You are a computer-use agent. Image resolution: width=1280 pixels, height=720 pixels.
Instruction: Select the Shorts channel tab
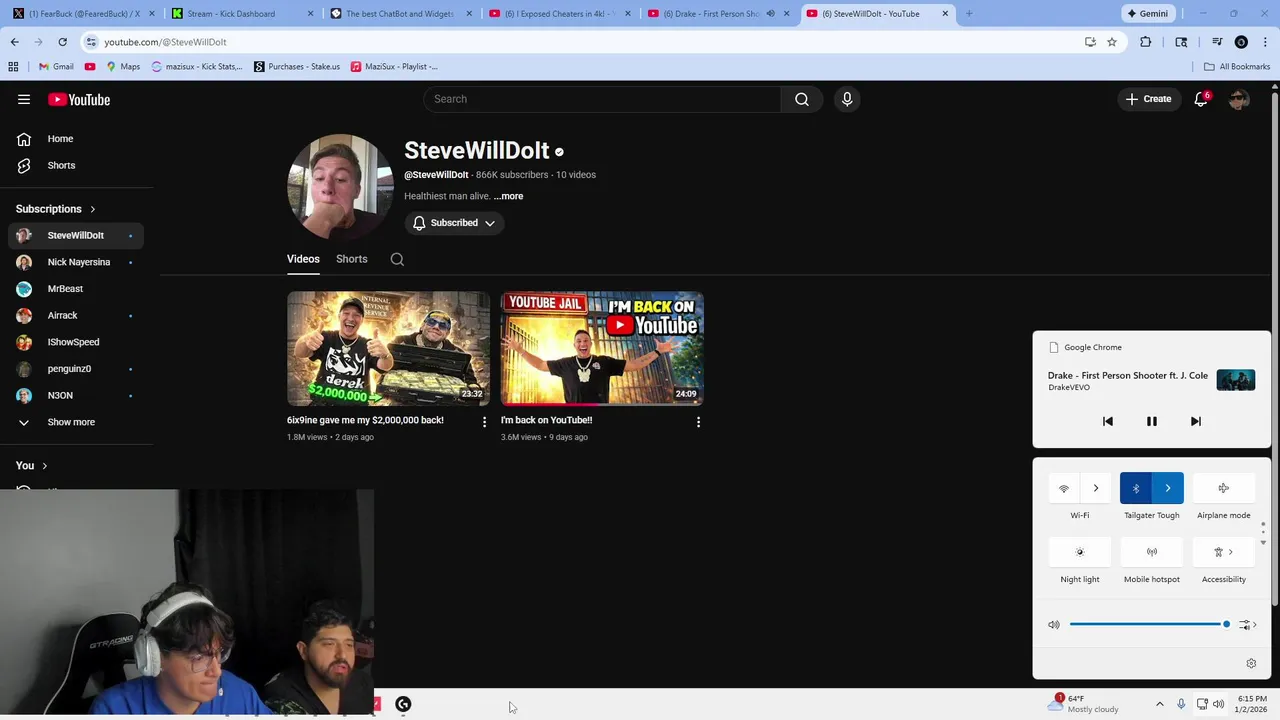coord(352,259)
